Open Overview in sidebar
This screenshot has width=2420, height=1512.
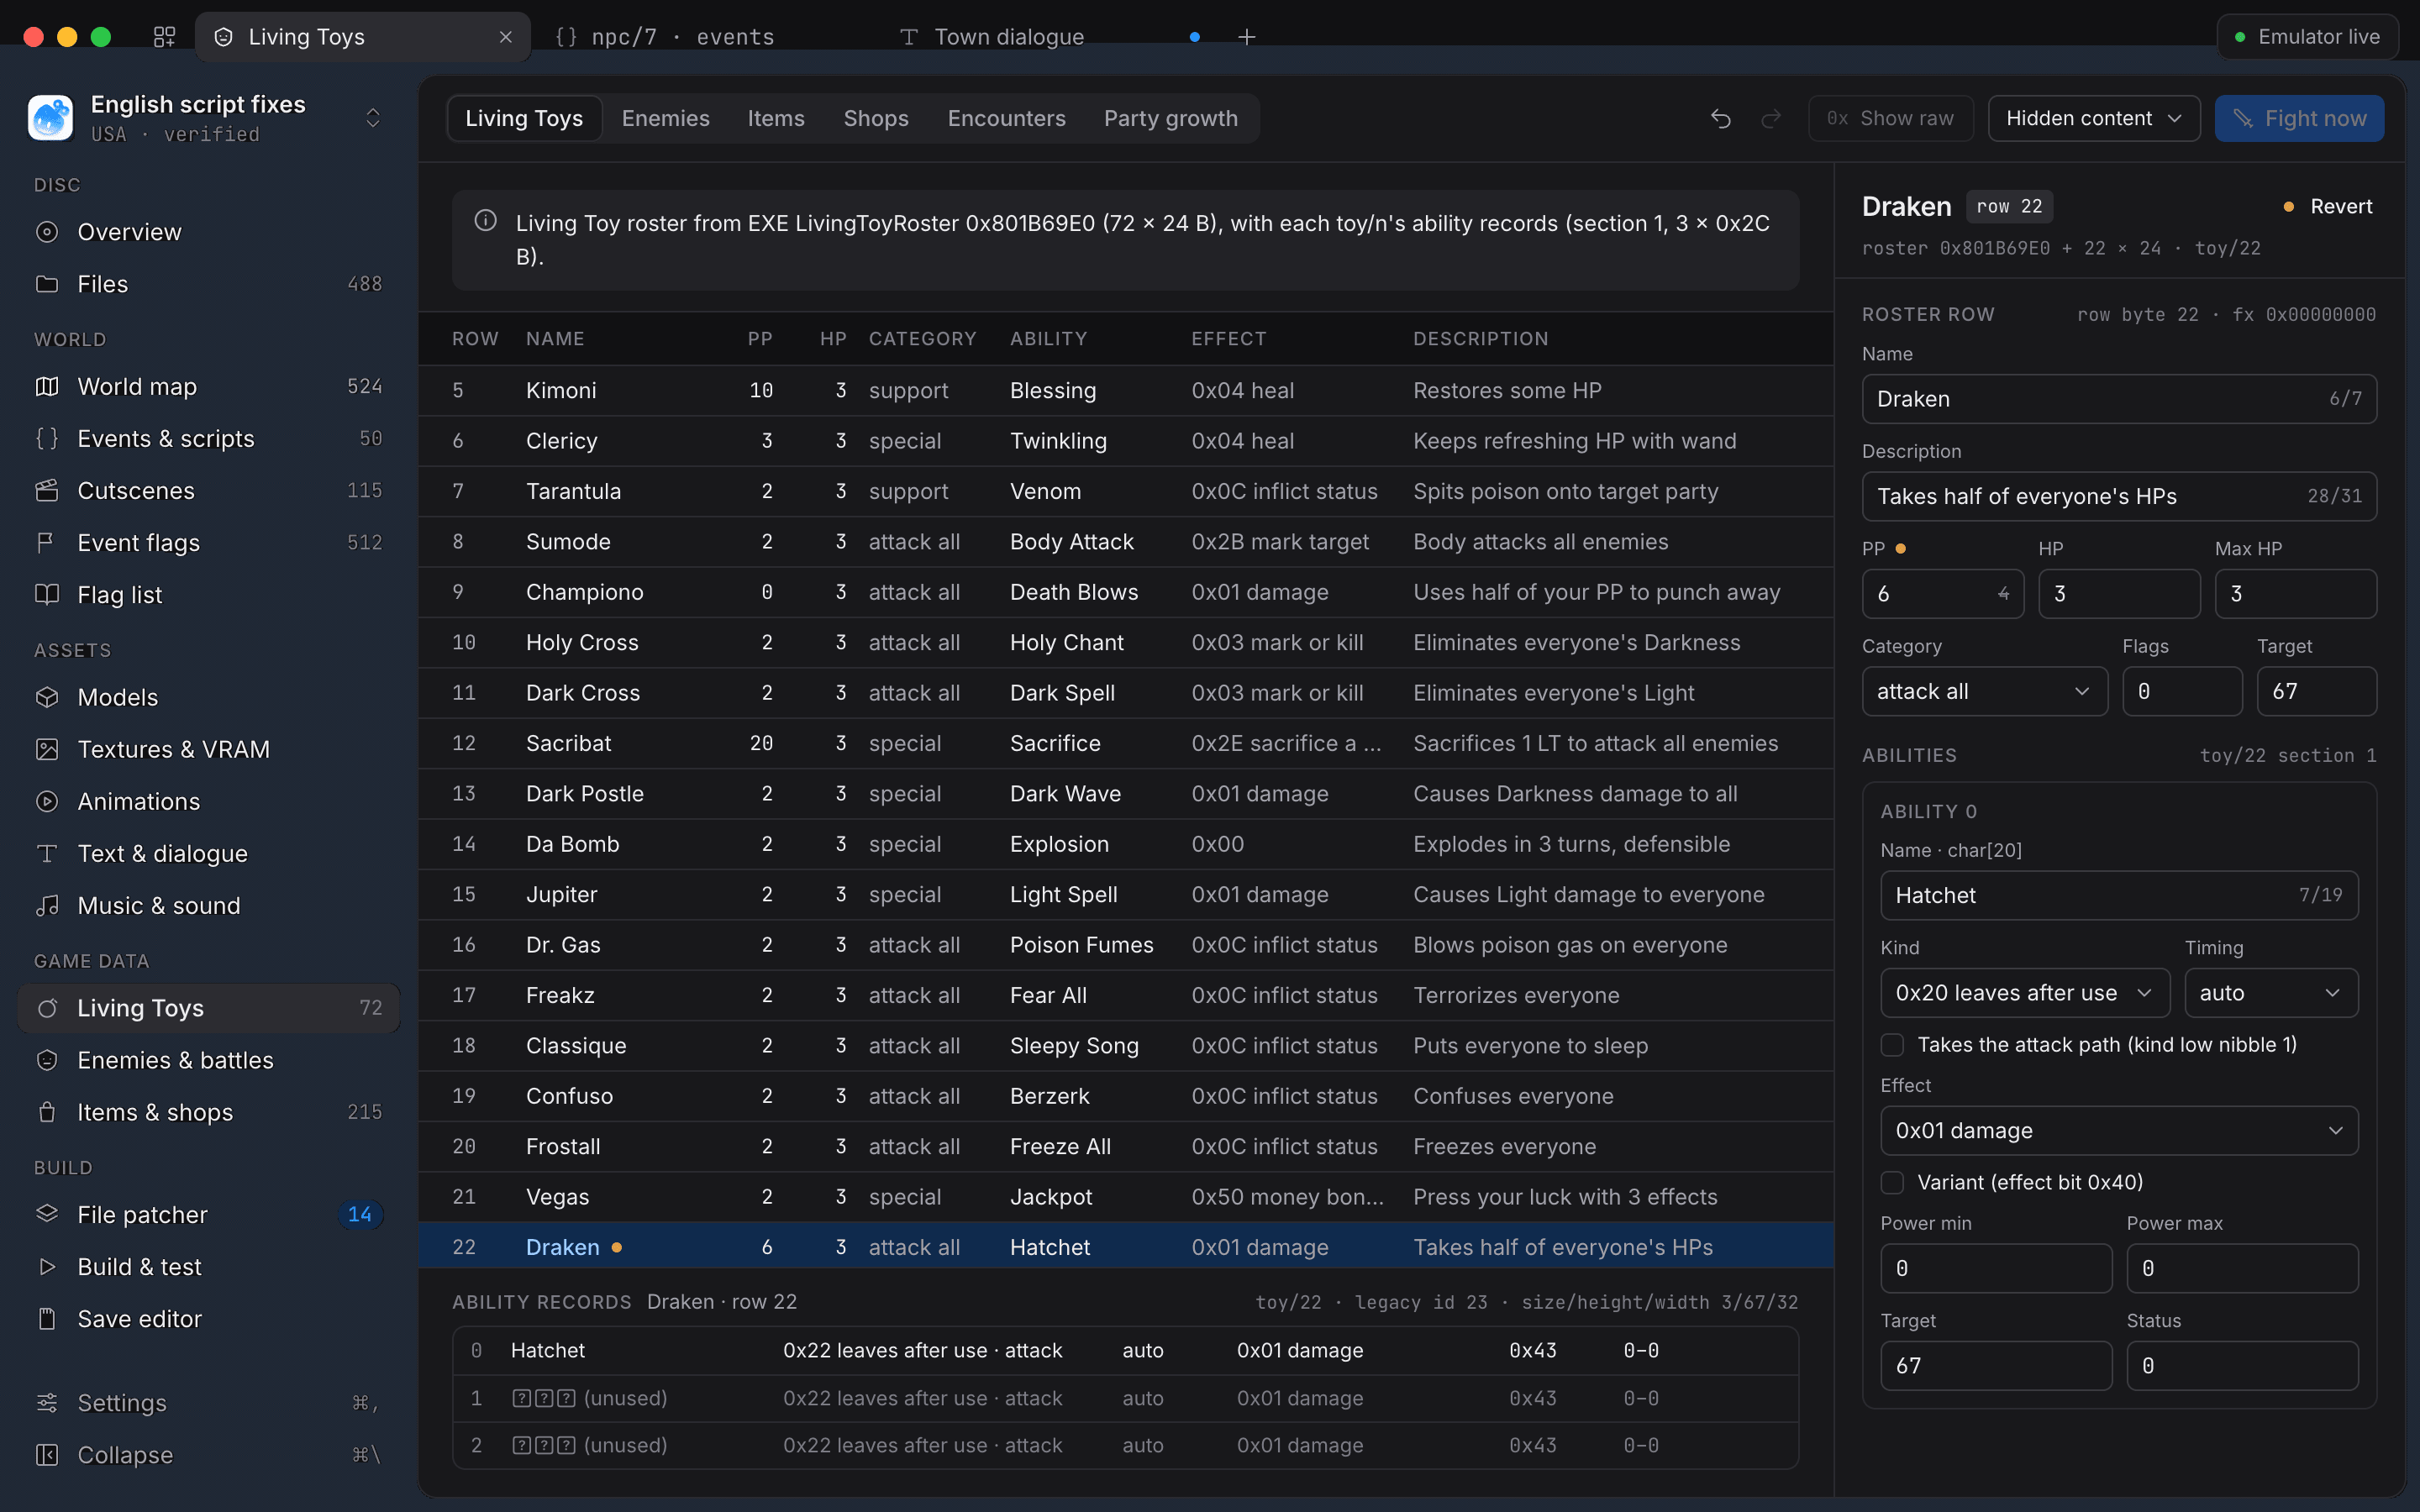(209, 232)
